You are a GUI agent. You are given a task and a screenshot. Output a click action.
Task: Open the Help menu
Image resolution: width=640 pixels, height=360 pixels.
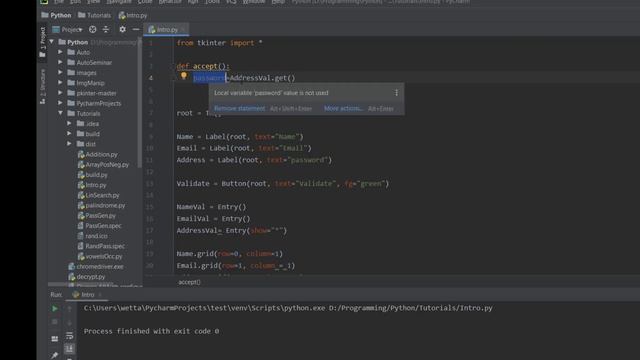[278, 2]
